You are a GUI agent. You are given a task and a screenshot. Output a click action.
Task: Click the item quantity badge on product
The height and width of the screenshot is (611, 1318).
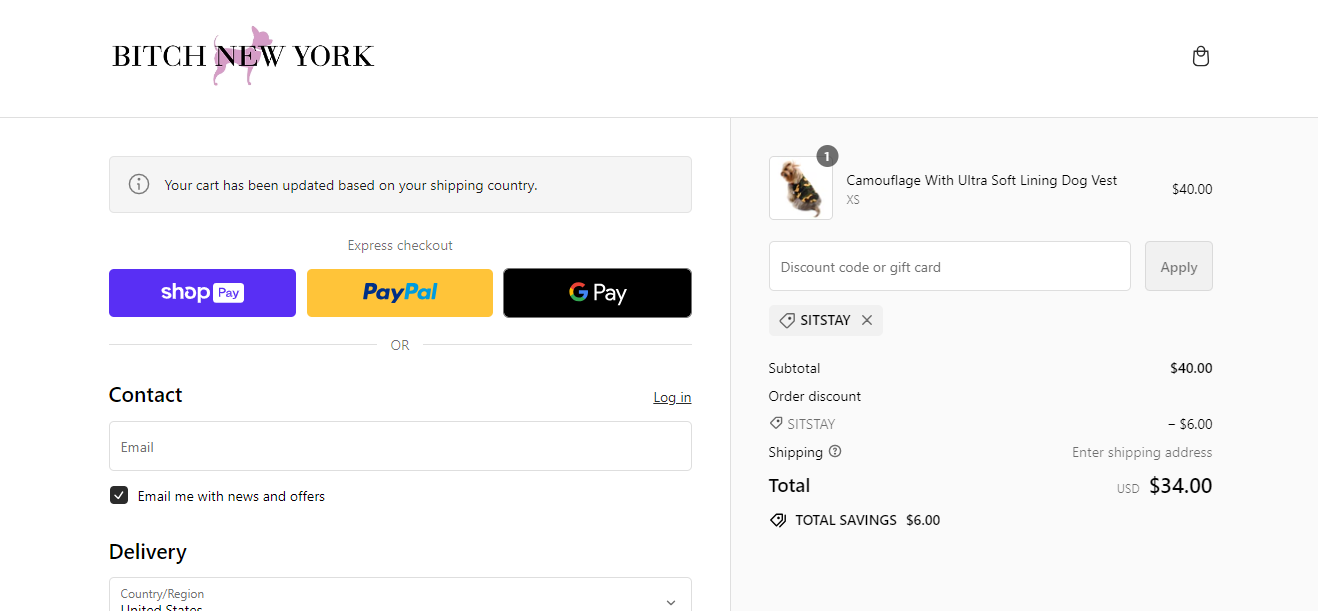click(827, 156)
